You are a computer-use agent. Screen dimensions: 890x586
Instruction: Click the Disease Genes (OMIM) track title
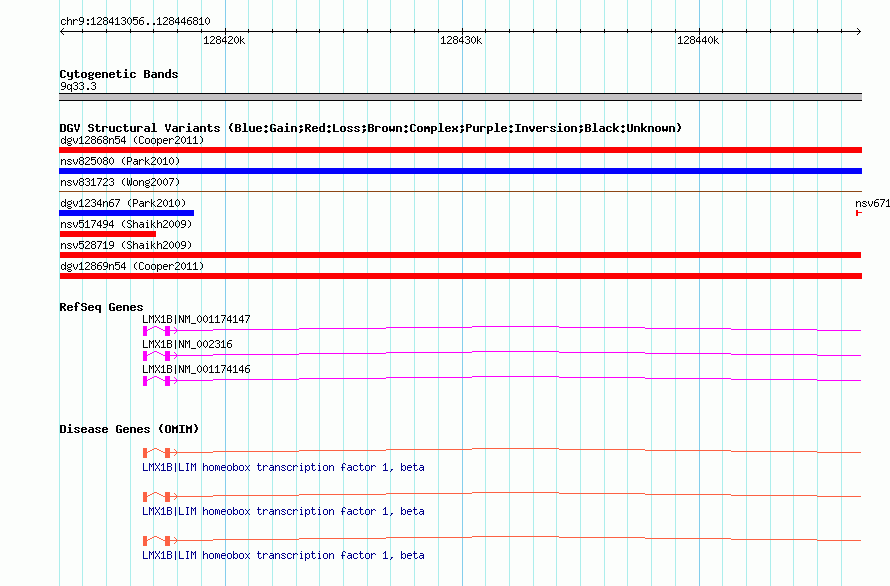(129, 429)
